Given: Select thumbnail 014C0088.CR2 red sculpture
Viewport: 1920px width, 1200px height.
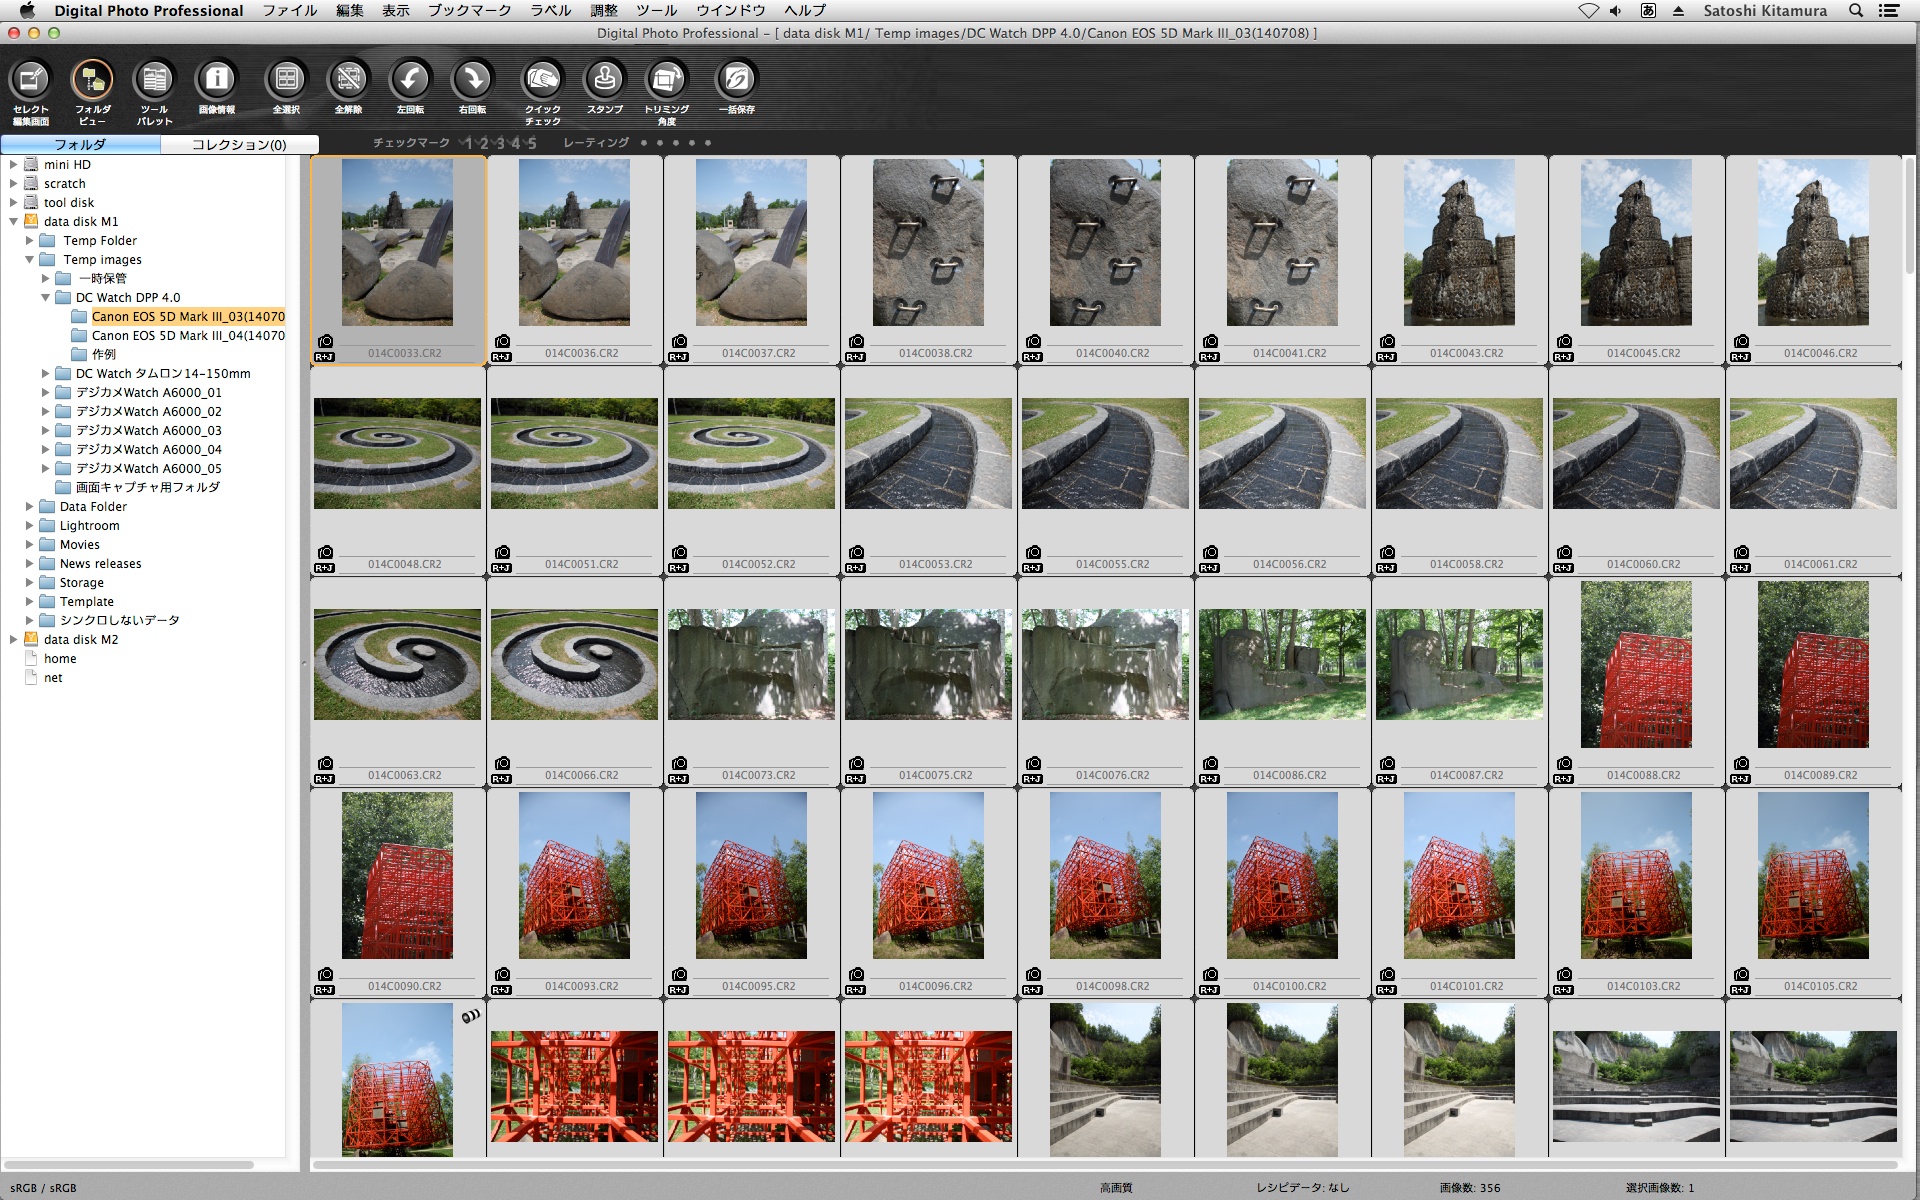Looking at the screenshot, I should pos(1636,665).
